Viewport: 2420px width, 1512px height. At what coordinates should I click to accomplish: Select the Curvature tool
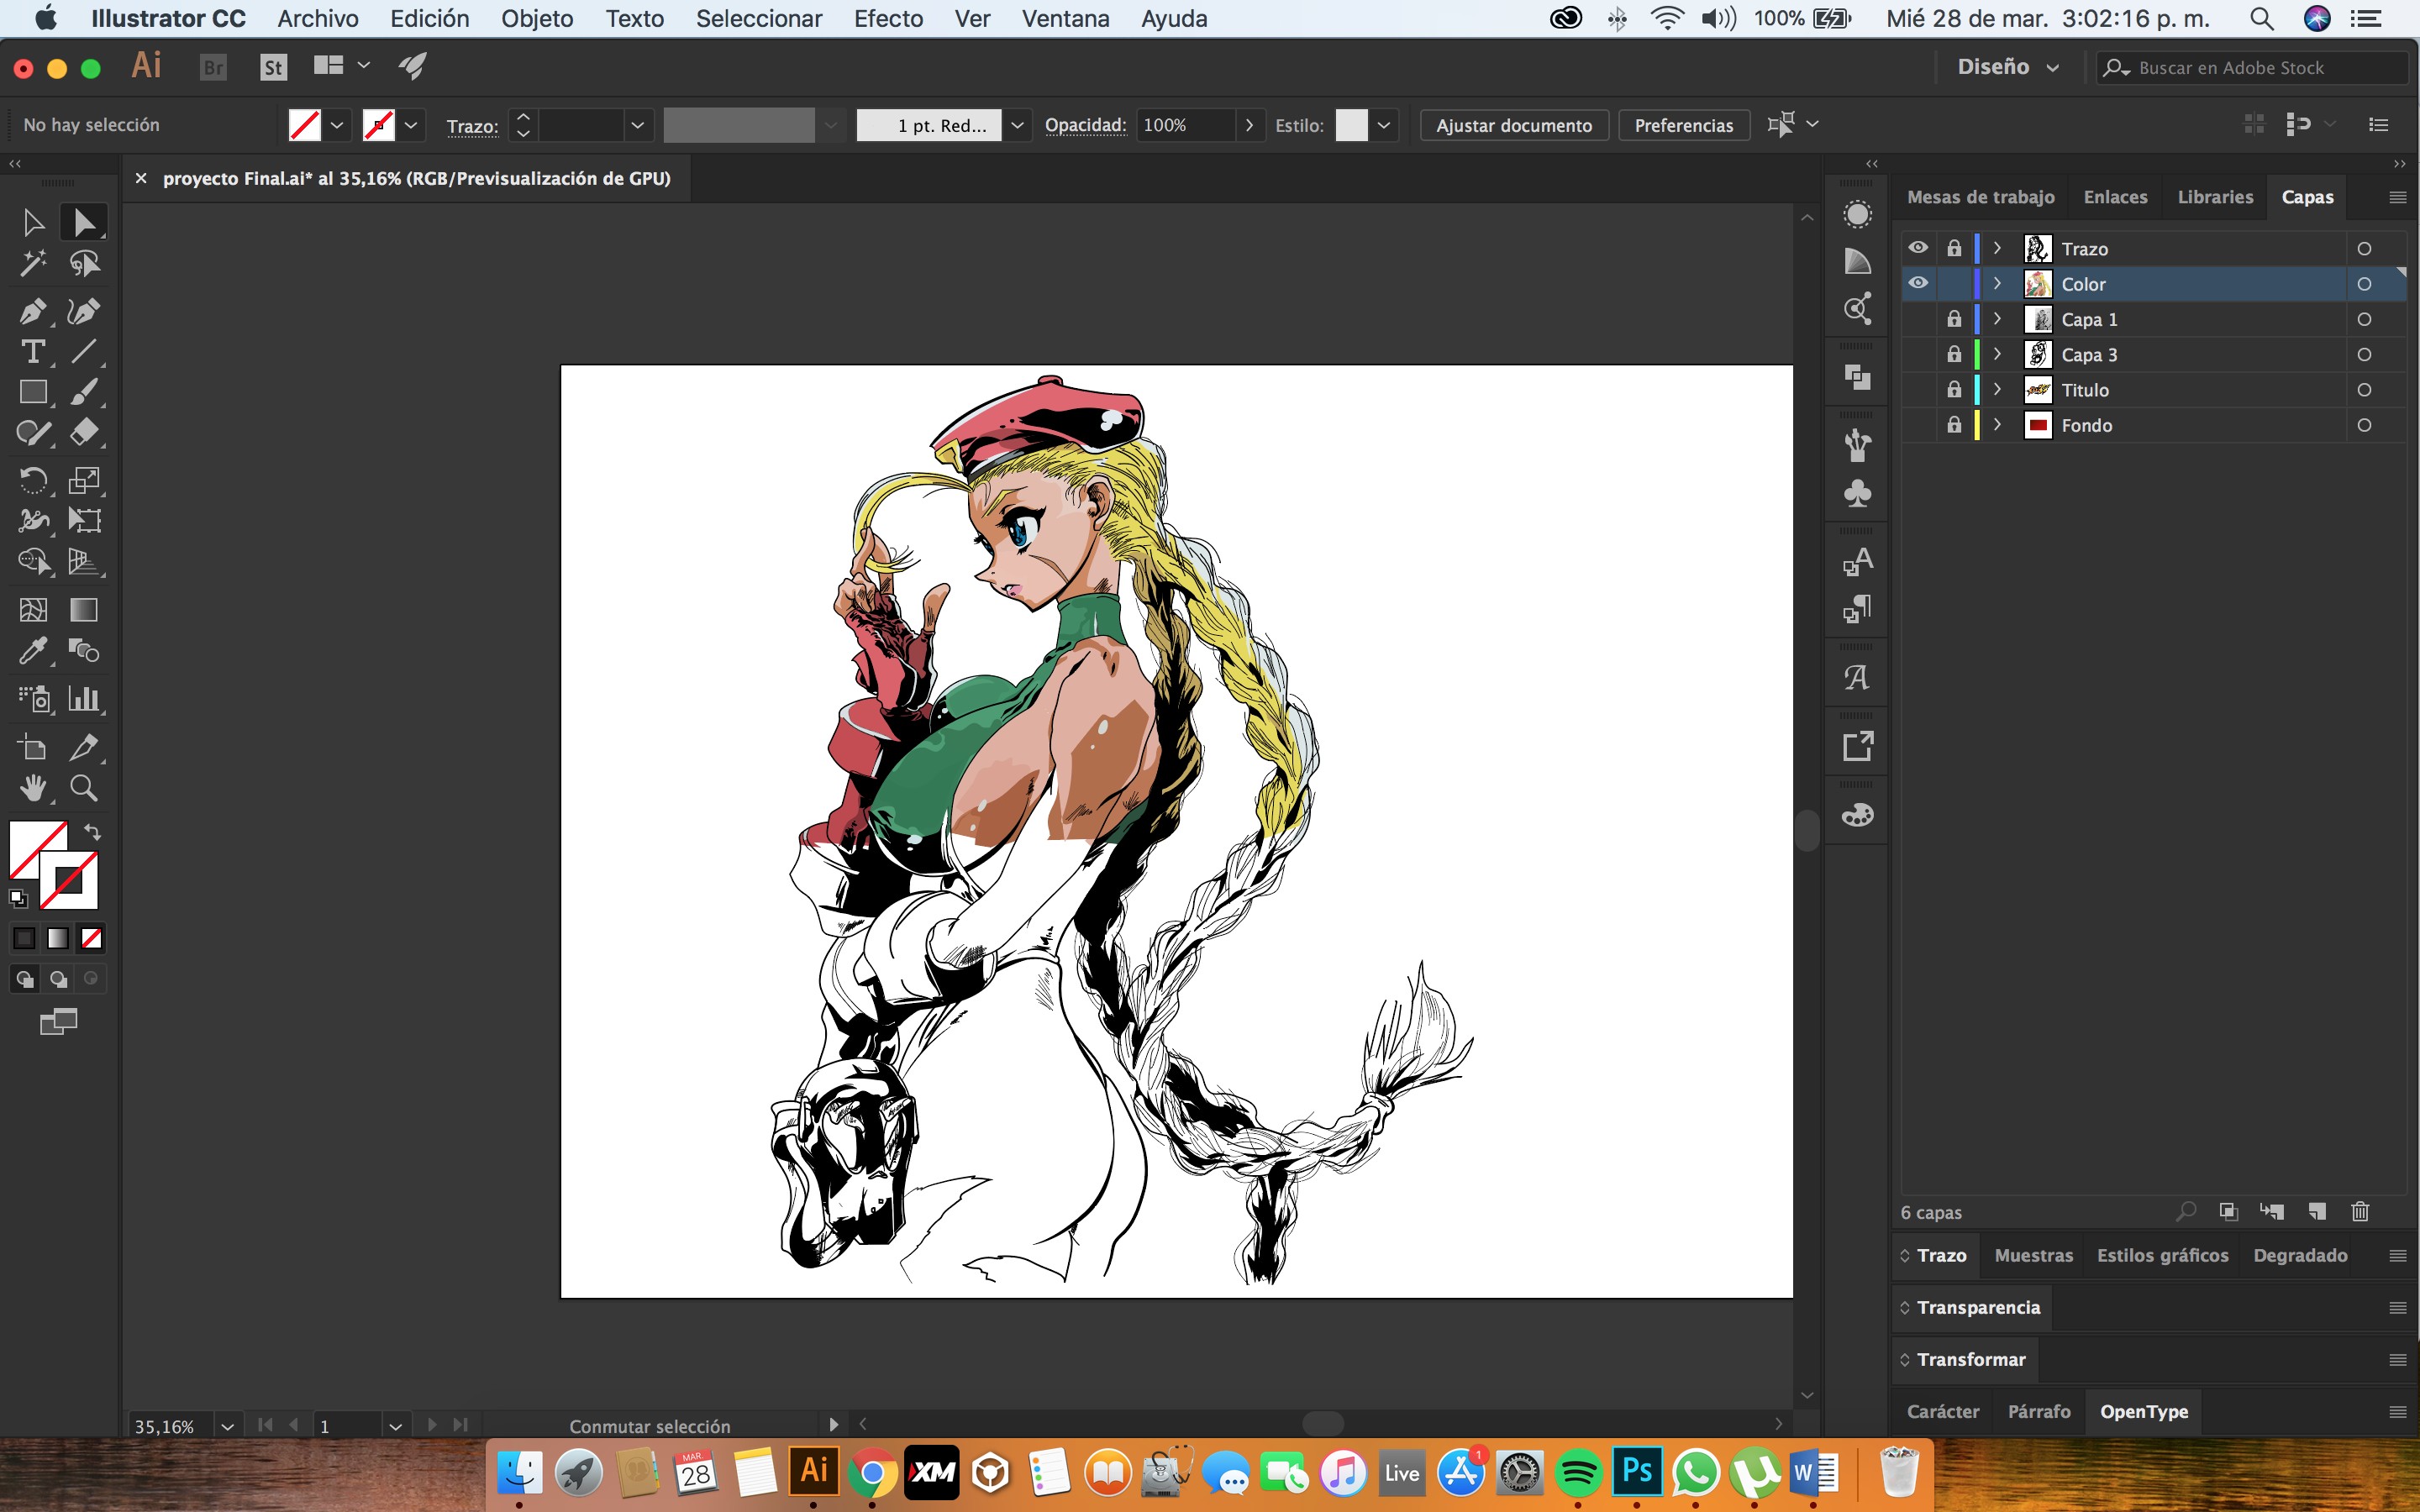click(x=84, y=311)
